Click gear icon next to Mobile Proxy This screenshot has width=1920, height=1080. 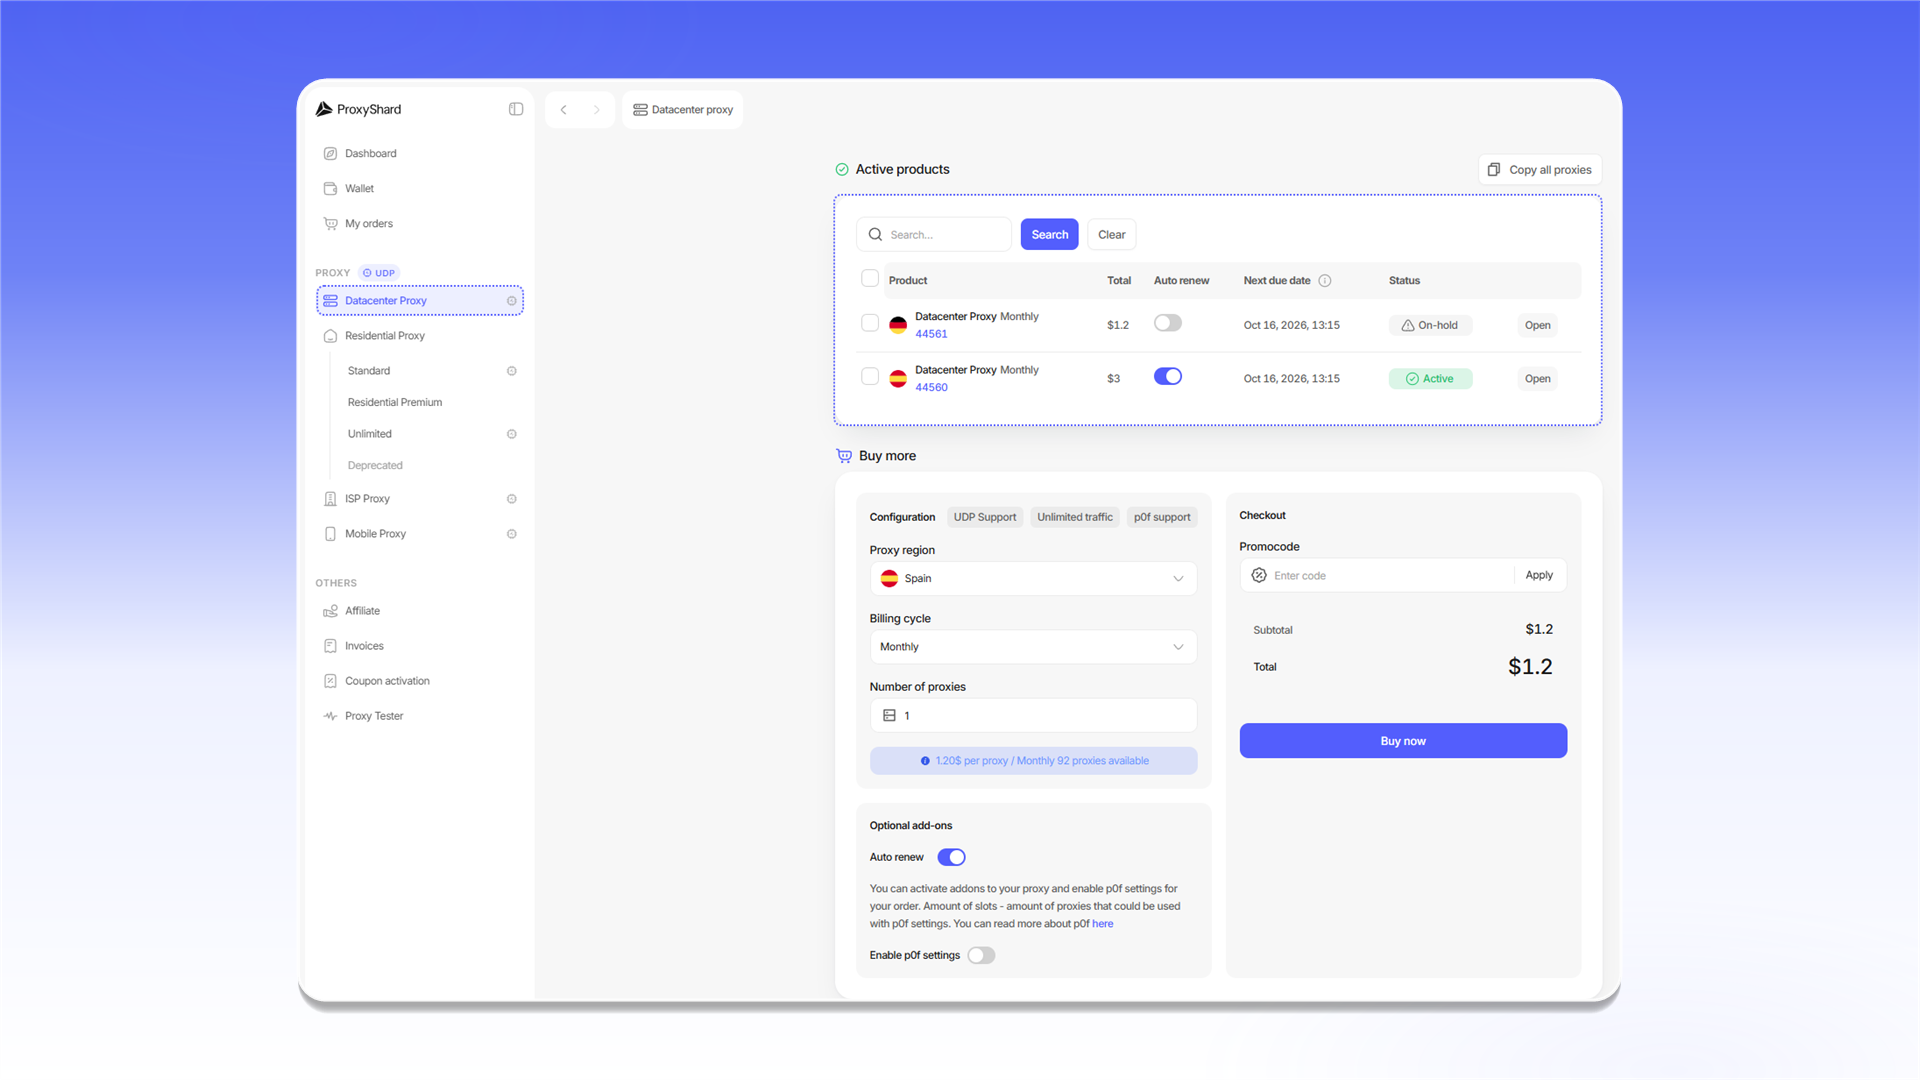coord(512,534)
